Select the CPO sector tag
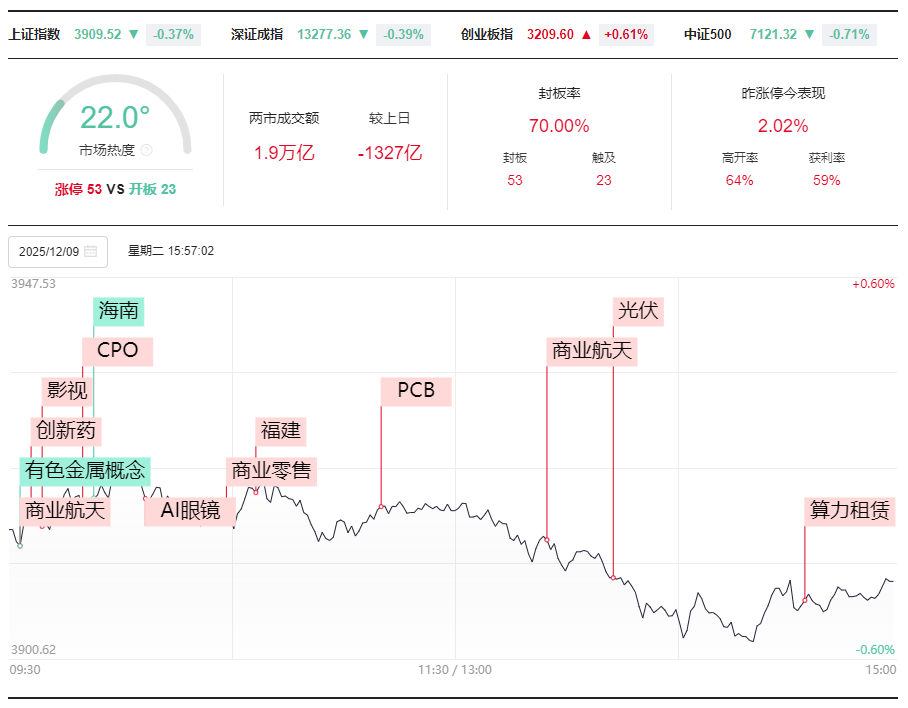Image resolution: width=908 pixels, height=708 pixels. [x=117, y=351]
